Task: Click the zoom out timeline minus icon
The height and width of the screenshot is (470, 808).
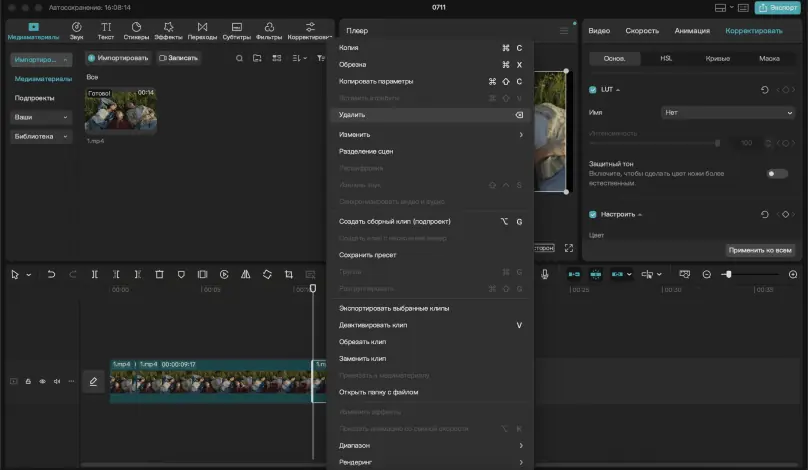Action: [x=706, y=275]
